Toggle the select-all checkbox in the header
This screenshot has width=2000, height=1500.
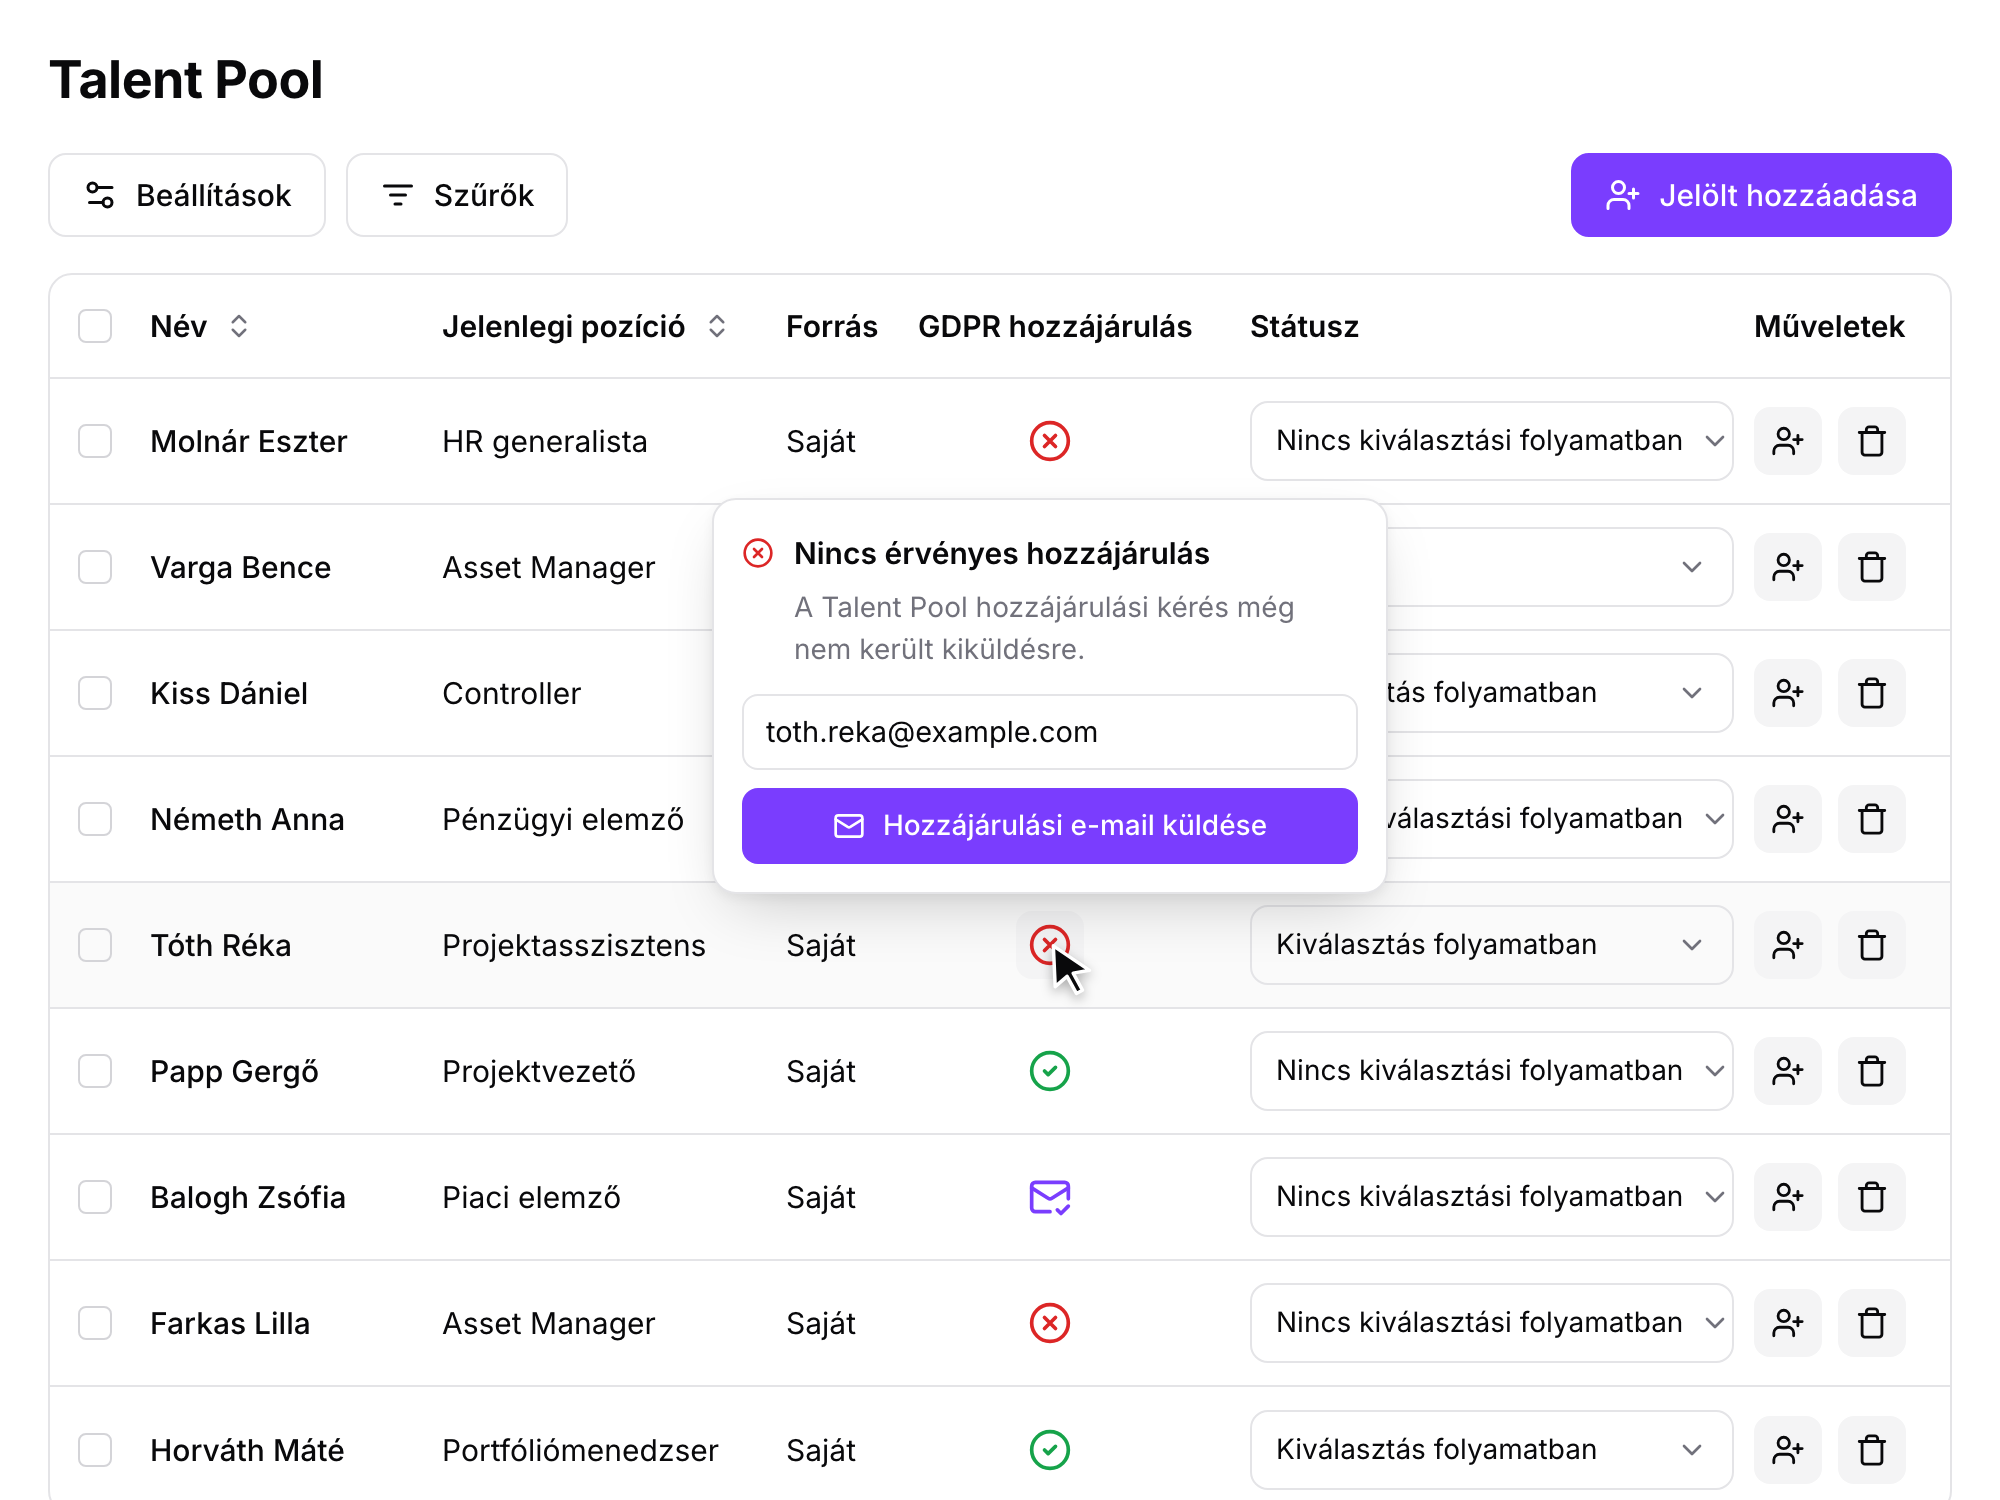point(95,326)
